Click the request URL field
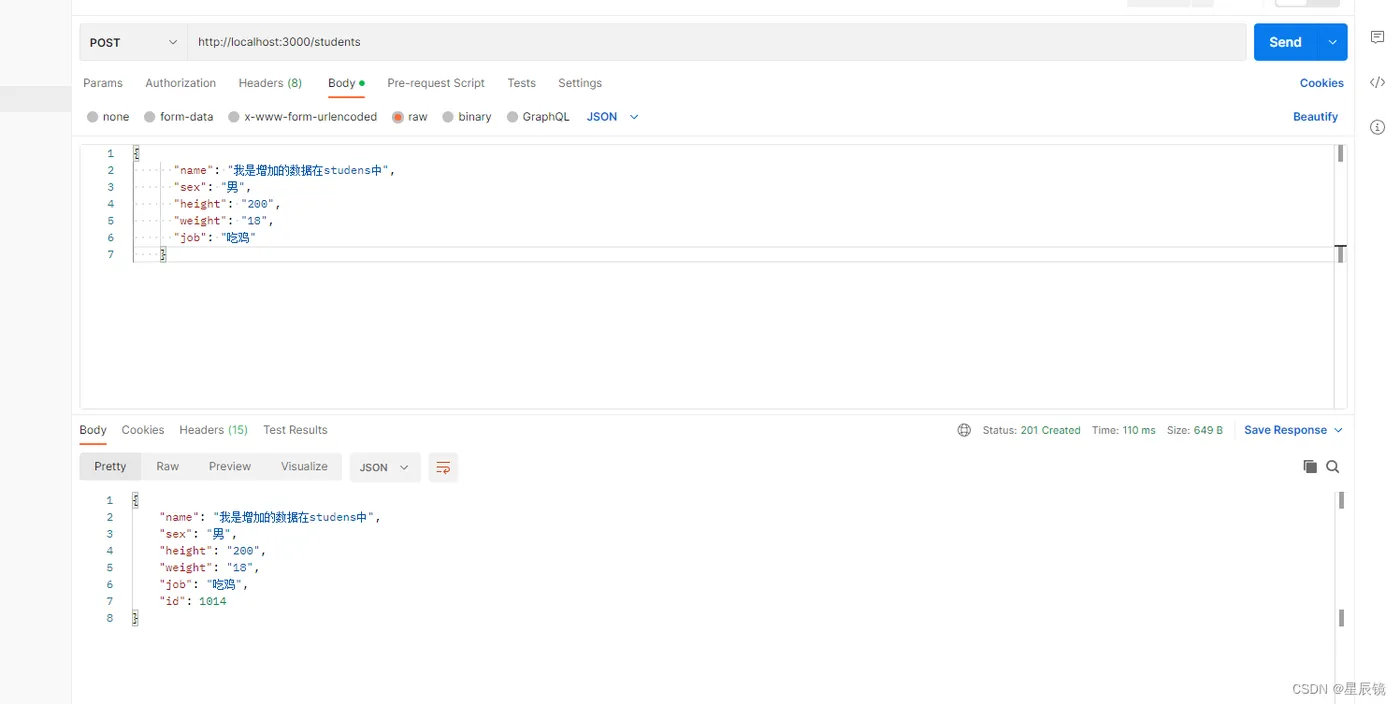 coord(717,42)
